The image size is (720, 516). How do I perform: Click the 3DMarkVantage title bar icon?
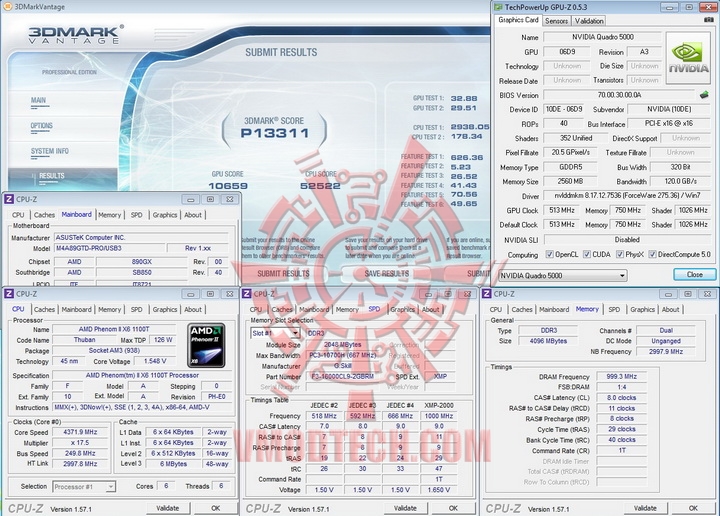[x=7, y=7]
